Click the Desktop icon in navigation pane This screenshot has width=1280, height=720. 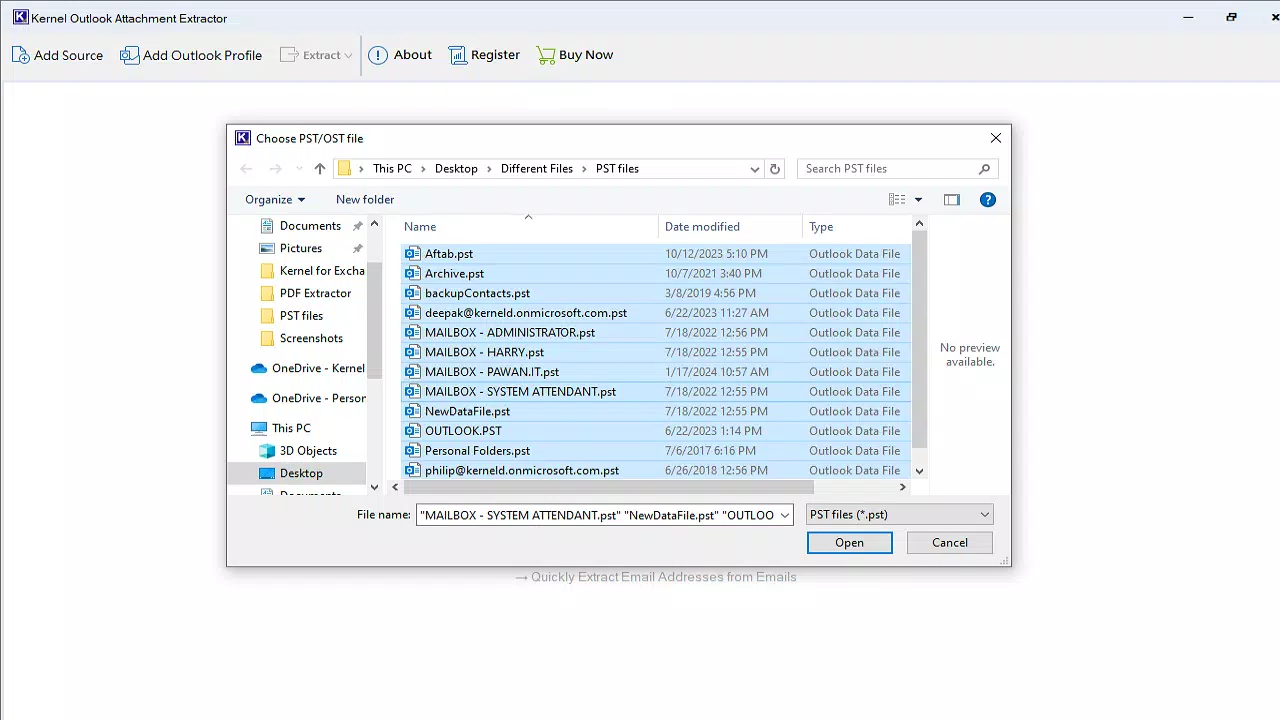[x=267, y=473]
